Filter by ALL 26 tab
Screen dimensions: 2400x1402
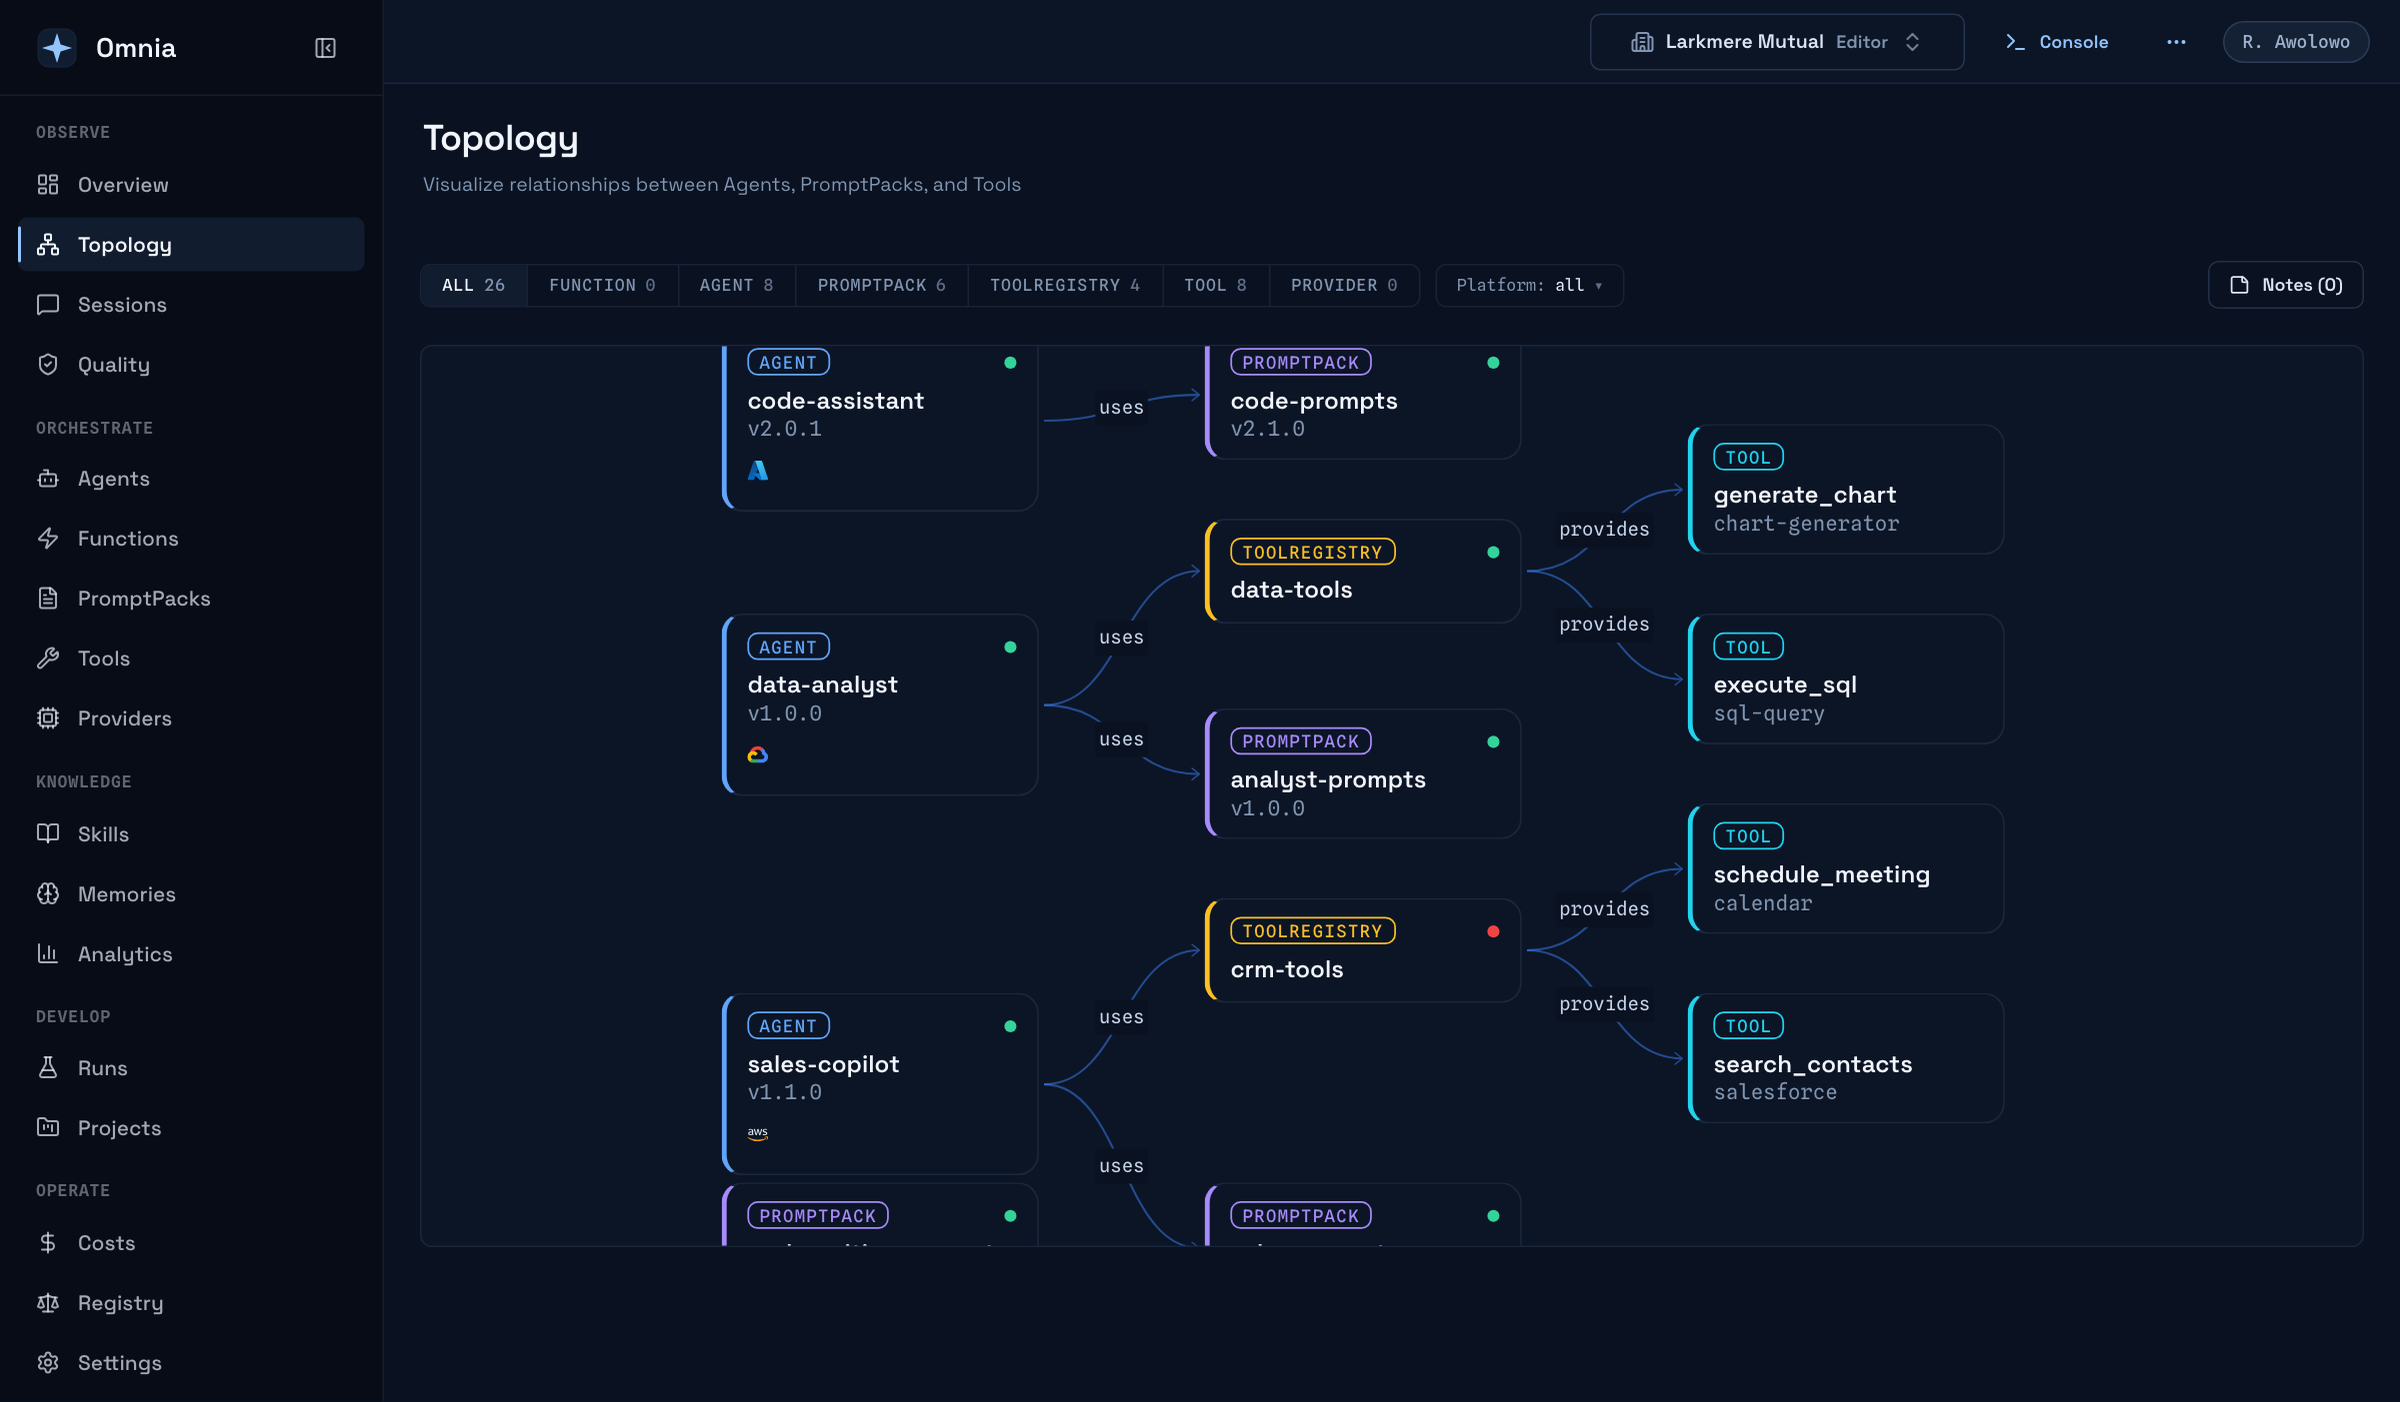474,285
